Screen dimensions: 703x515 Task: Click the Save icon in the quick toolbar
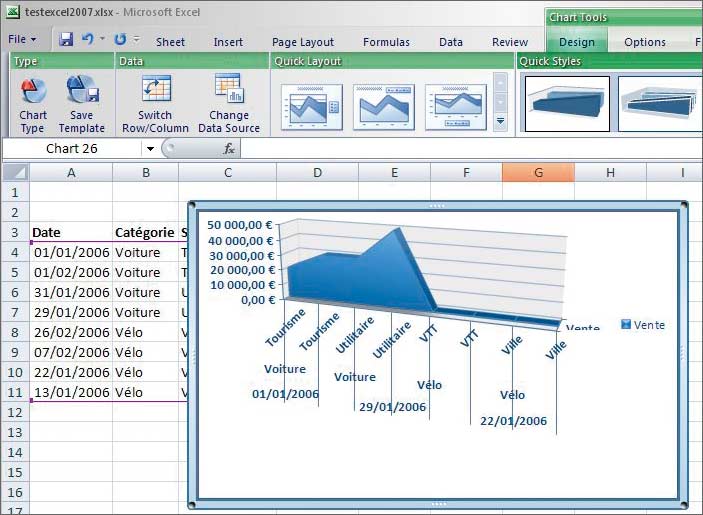pyautogui.click(x=66, y=40)
